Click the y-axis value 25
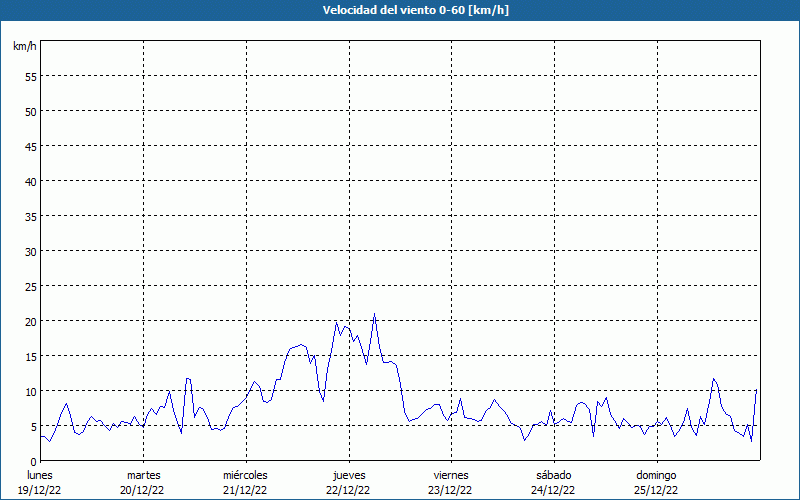This screenshot has width=800, height=500. pos(31,287)
